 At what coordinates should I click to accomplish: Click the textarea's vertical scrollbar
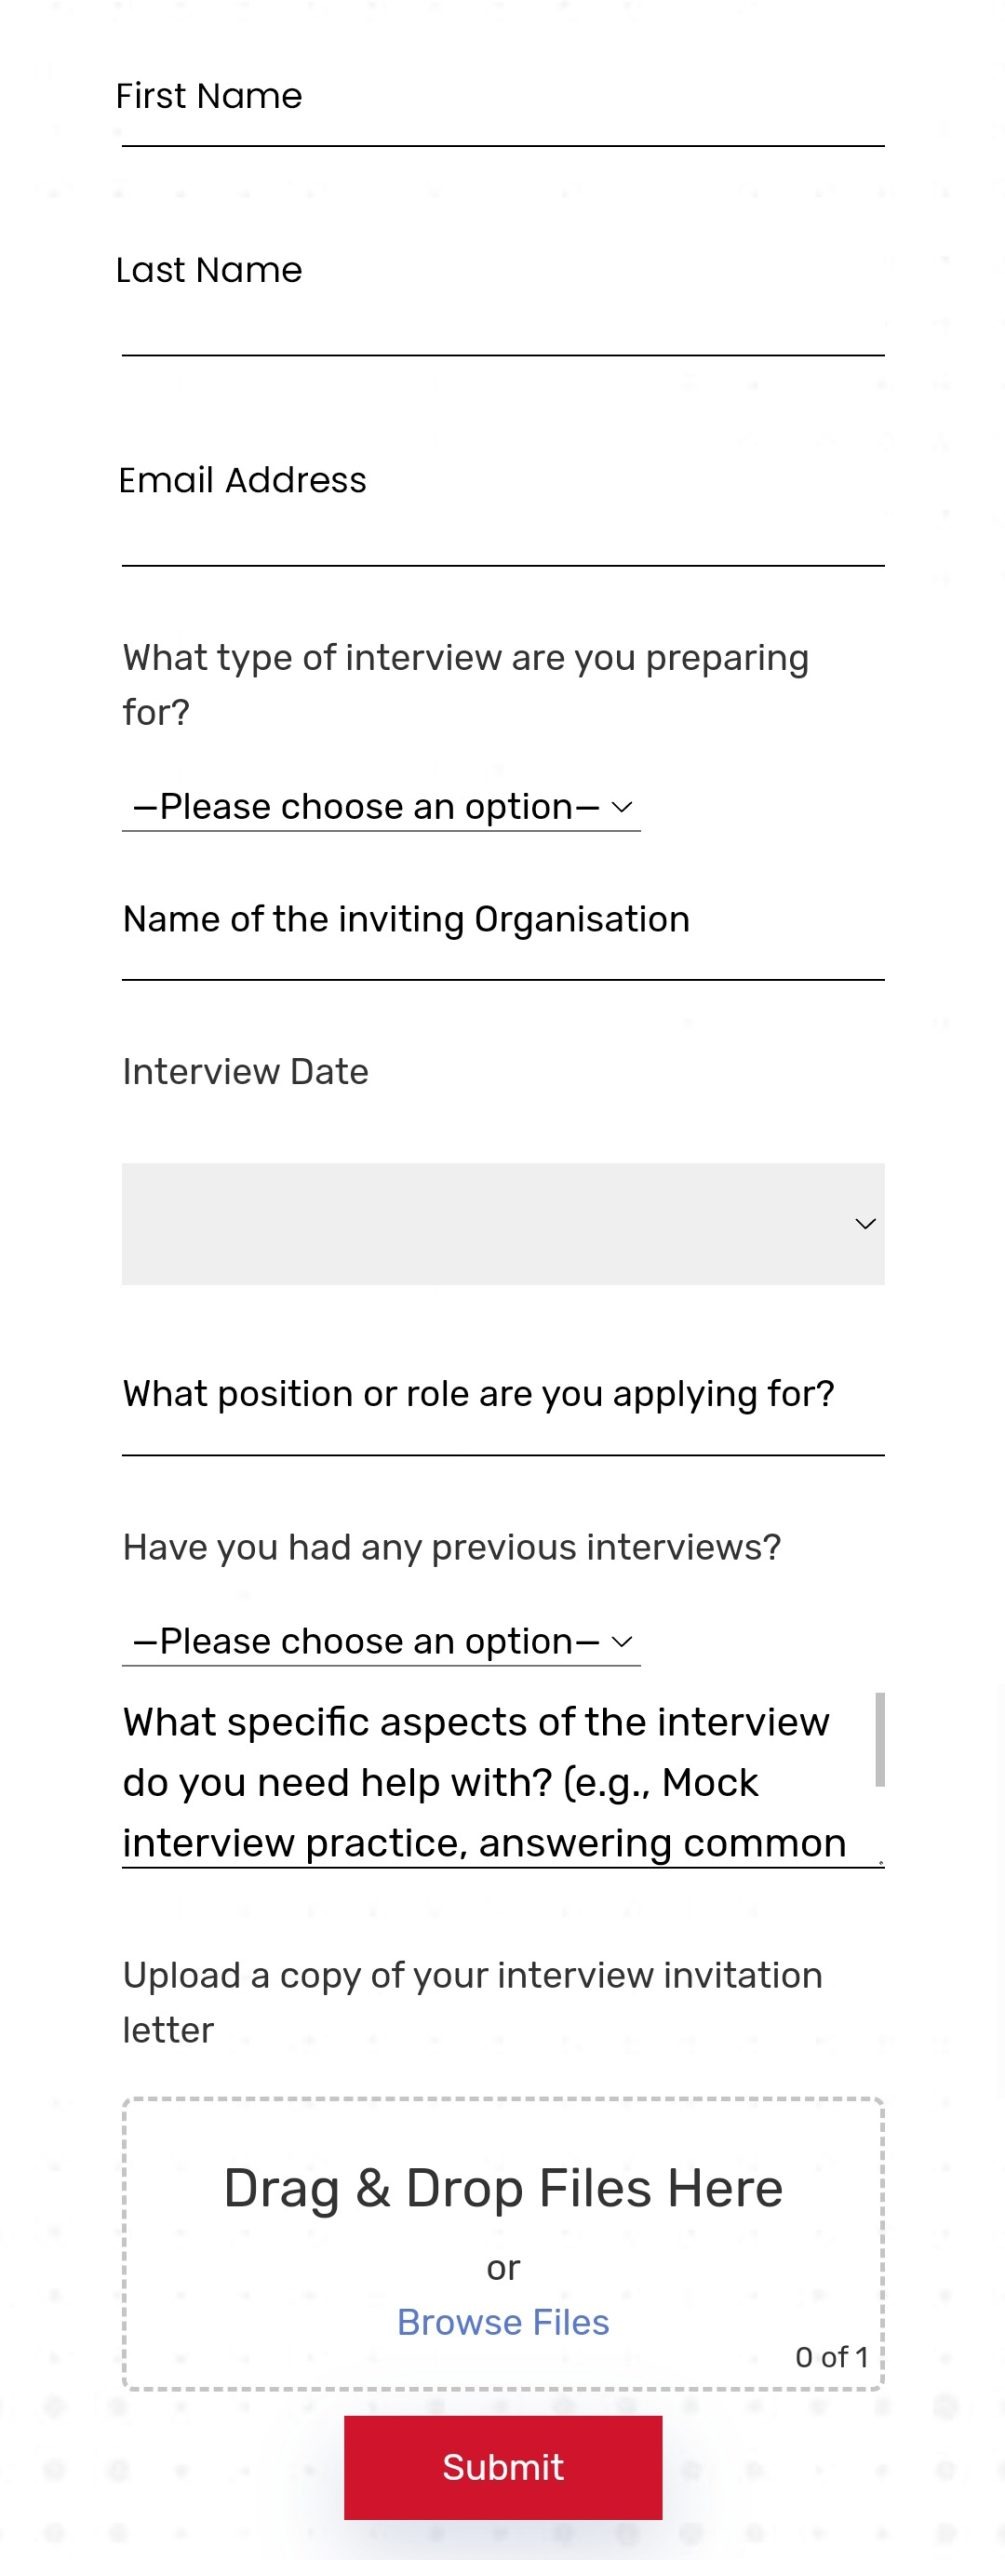(880, 1740)
